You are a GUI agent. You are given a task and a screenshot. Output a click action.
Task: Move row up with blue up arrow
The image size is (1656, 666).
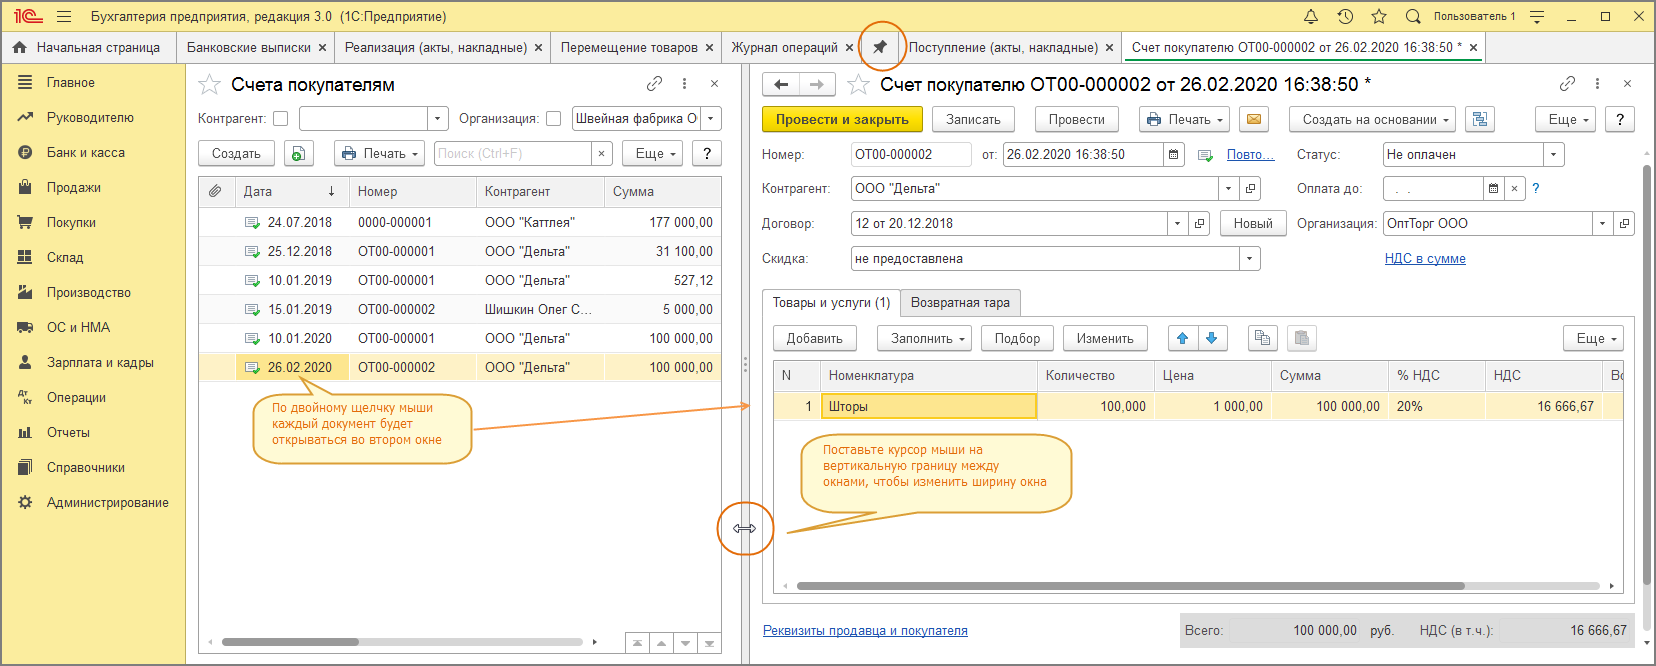coord(1183,338)
